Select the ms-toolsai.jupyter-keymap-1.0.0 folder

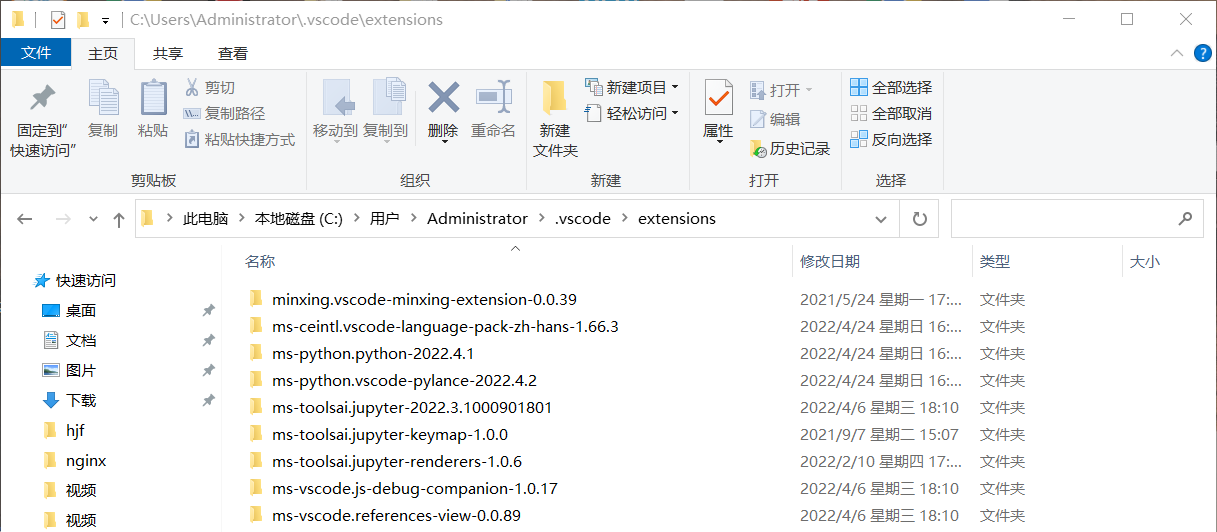point(390,434)
